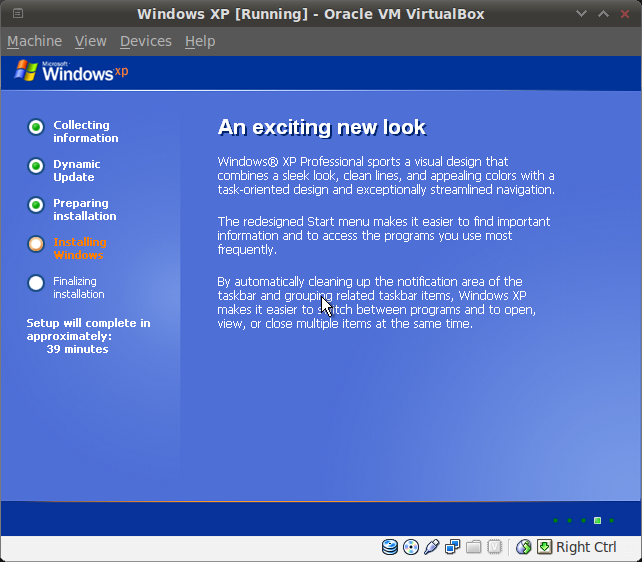Click the Finalizing installation step indicator
The width and height of the screenshot is (642, 562).
click(36, 283)
